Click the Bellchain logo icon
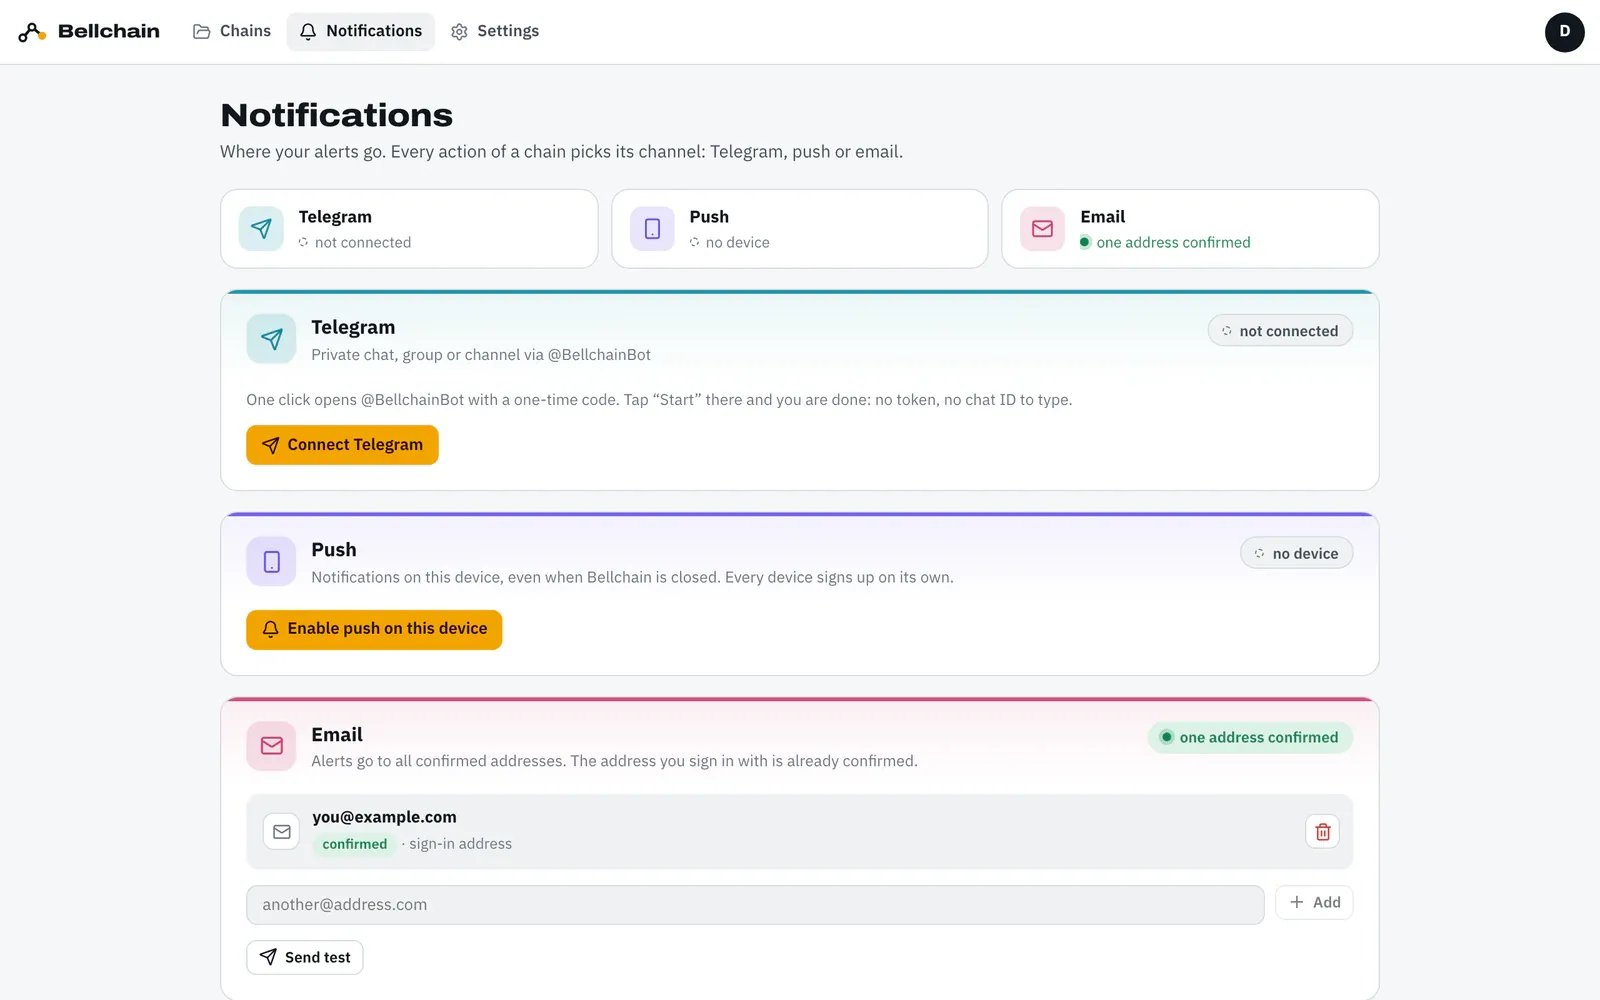Screen dimensions: 1600x1000 tap(32, 32)
